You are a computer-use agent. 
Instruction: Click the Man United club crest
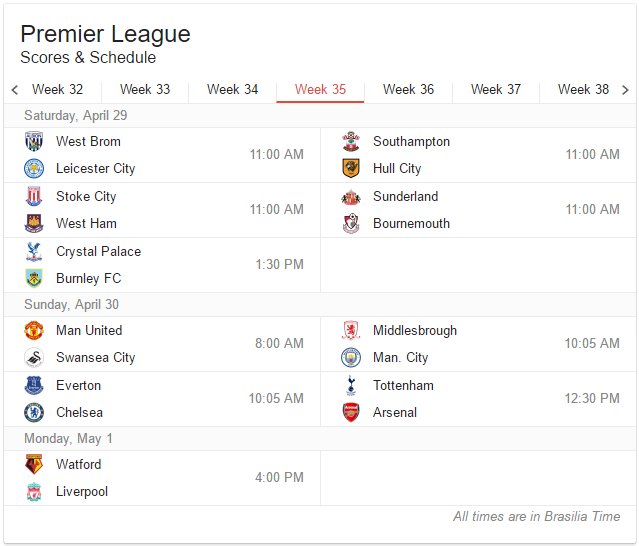coord(34,331)
